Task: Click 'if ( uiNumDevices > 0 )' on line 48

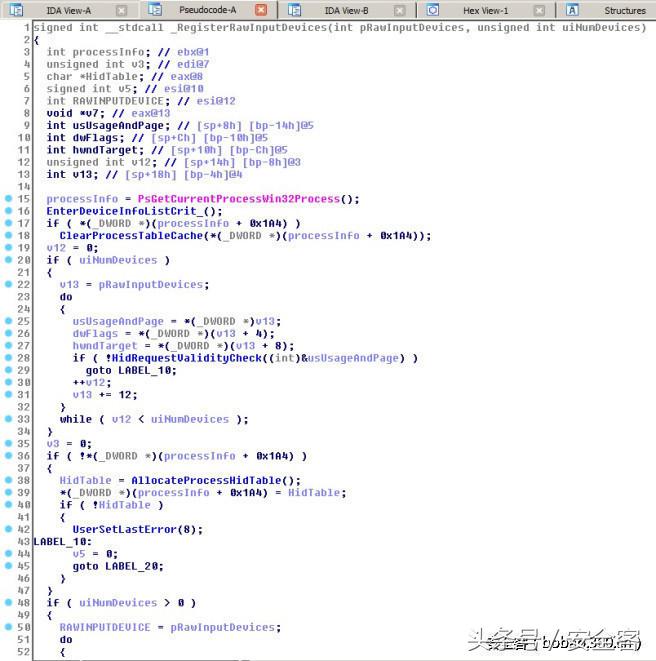Action: 121,603
